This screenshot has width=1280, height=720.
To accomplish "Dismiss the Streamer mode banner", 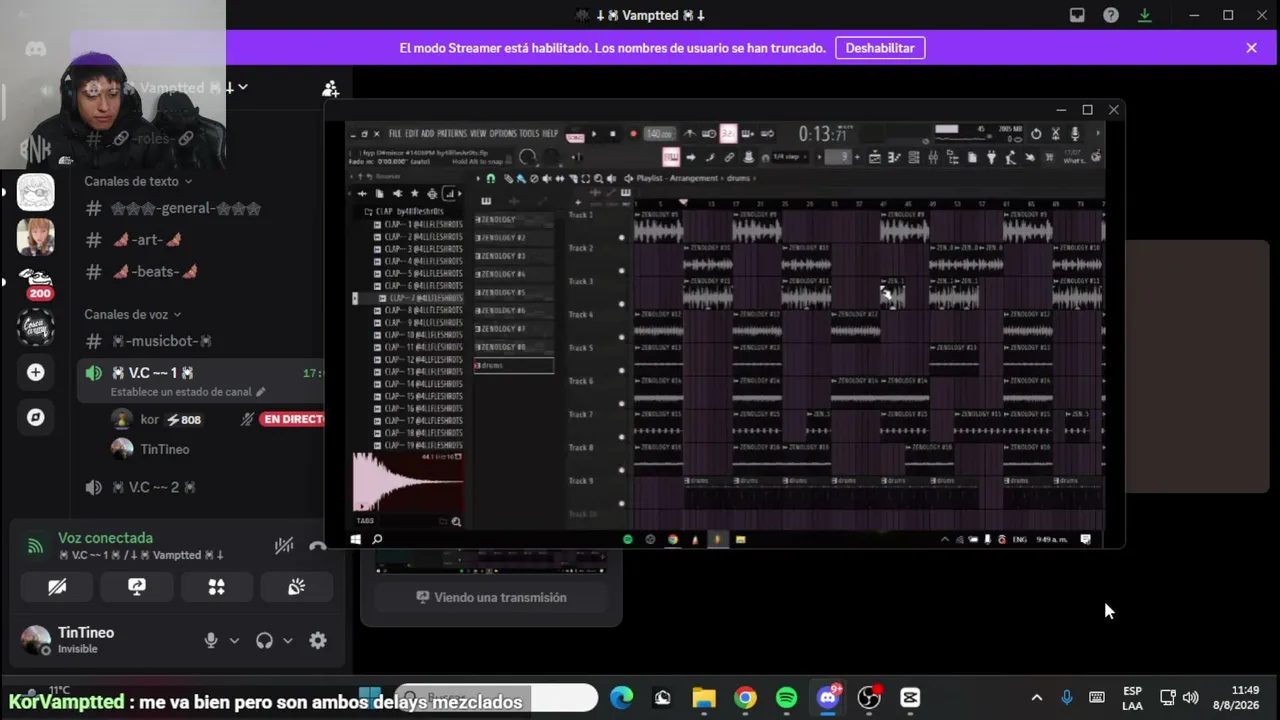I will pyautogui.click(x=1251, y=48).
